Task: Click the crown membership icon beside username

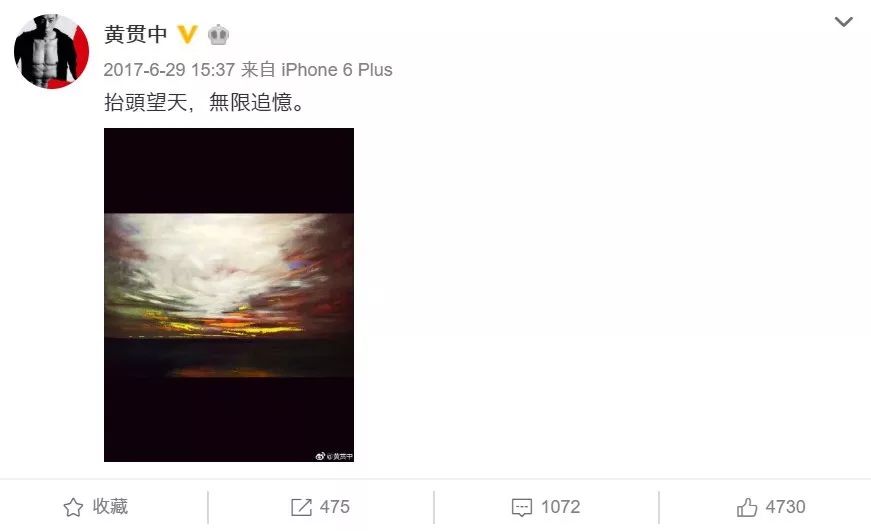Action: (x=218, y=34)
